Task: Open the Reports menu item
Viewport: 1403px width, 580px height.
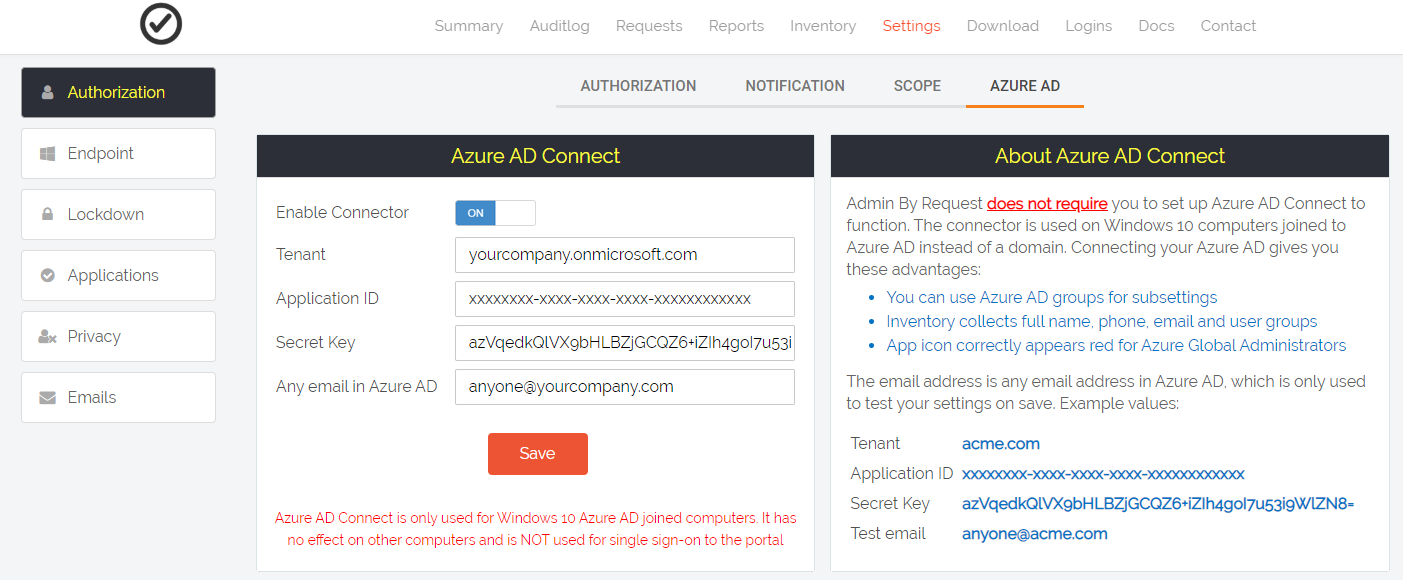Action: coord(736,26)
